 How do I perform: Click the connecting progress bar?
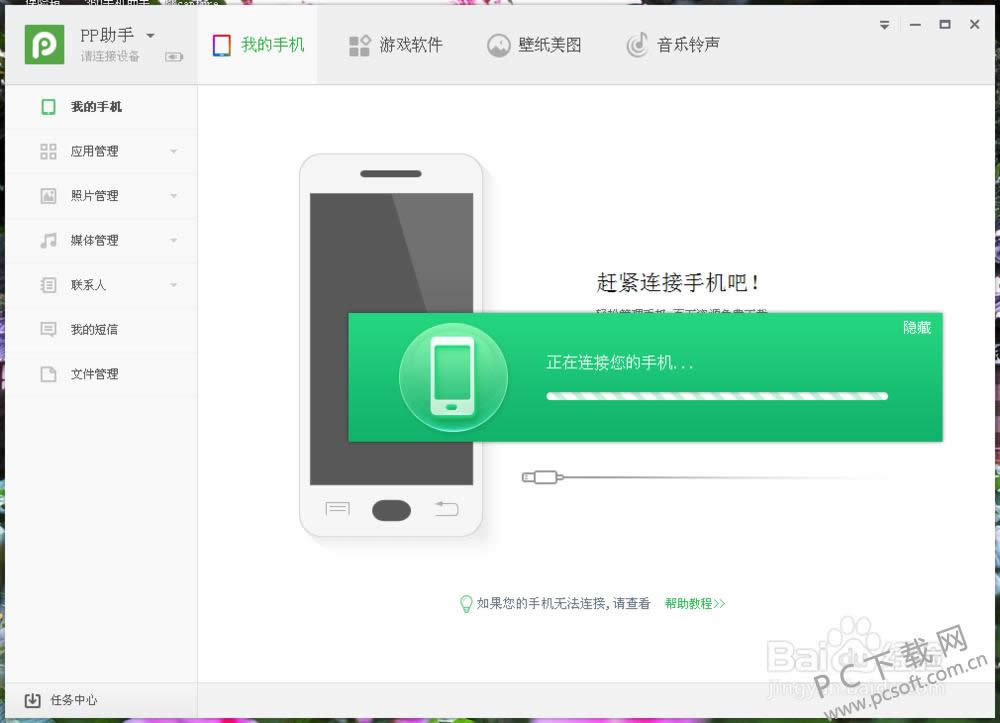click(716, 396)
